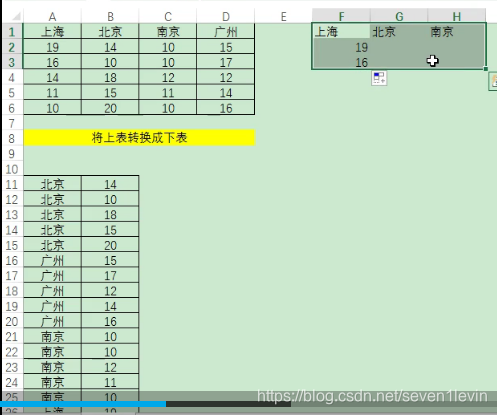Select column B header
Image resolution: width=497 pixels, height=415 pixels.
click(110, 16)
